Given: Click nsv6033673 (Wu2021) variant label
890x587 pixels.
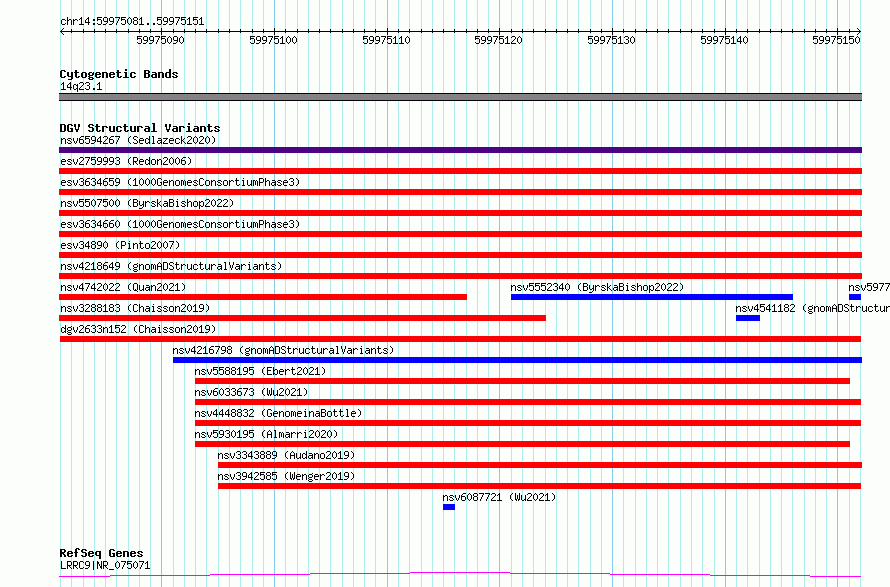Looking at the screenshot, I should 251,392.
